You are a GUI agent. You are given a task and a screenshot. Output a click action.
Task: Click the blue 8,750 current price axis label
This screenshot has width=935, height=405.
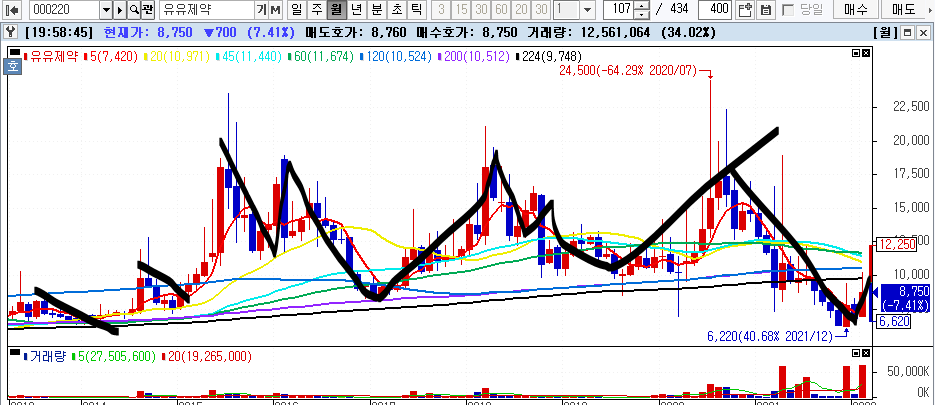(x=904, y=298)
